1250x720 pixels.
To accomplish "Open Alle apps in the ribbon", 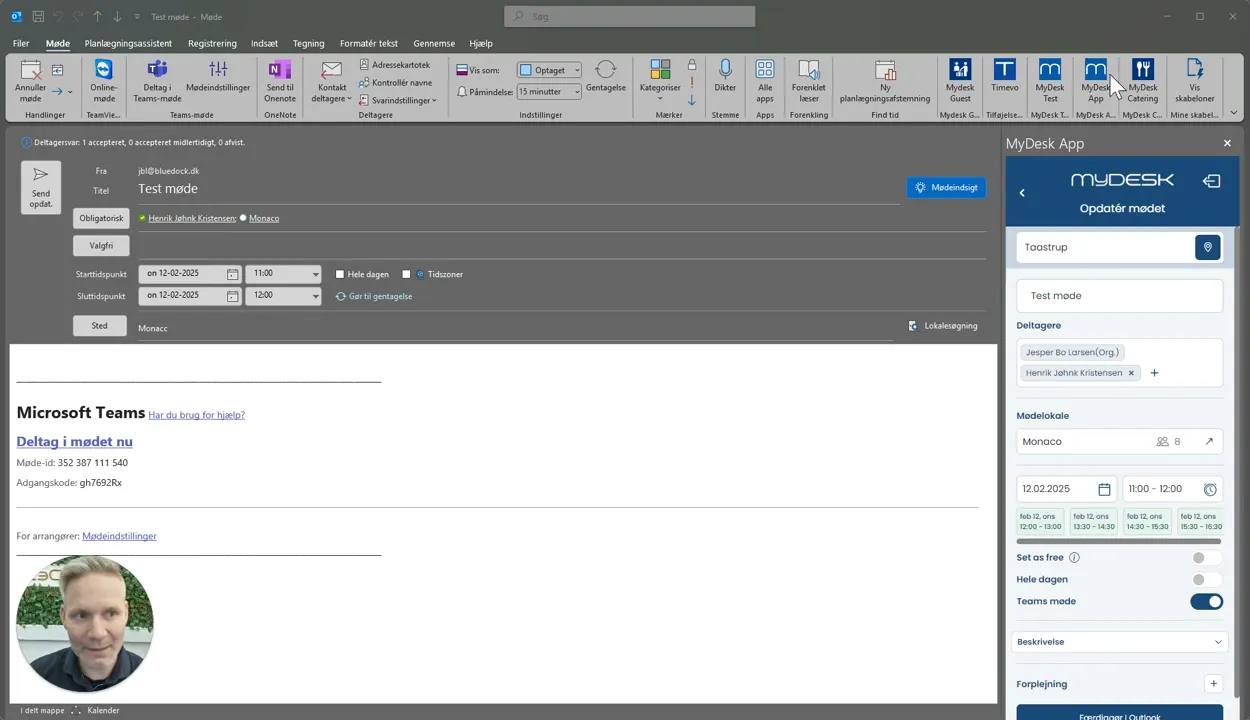I will click(765, 80).
